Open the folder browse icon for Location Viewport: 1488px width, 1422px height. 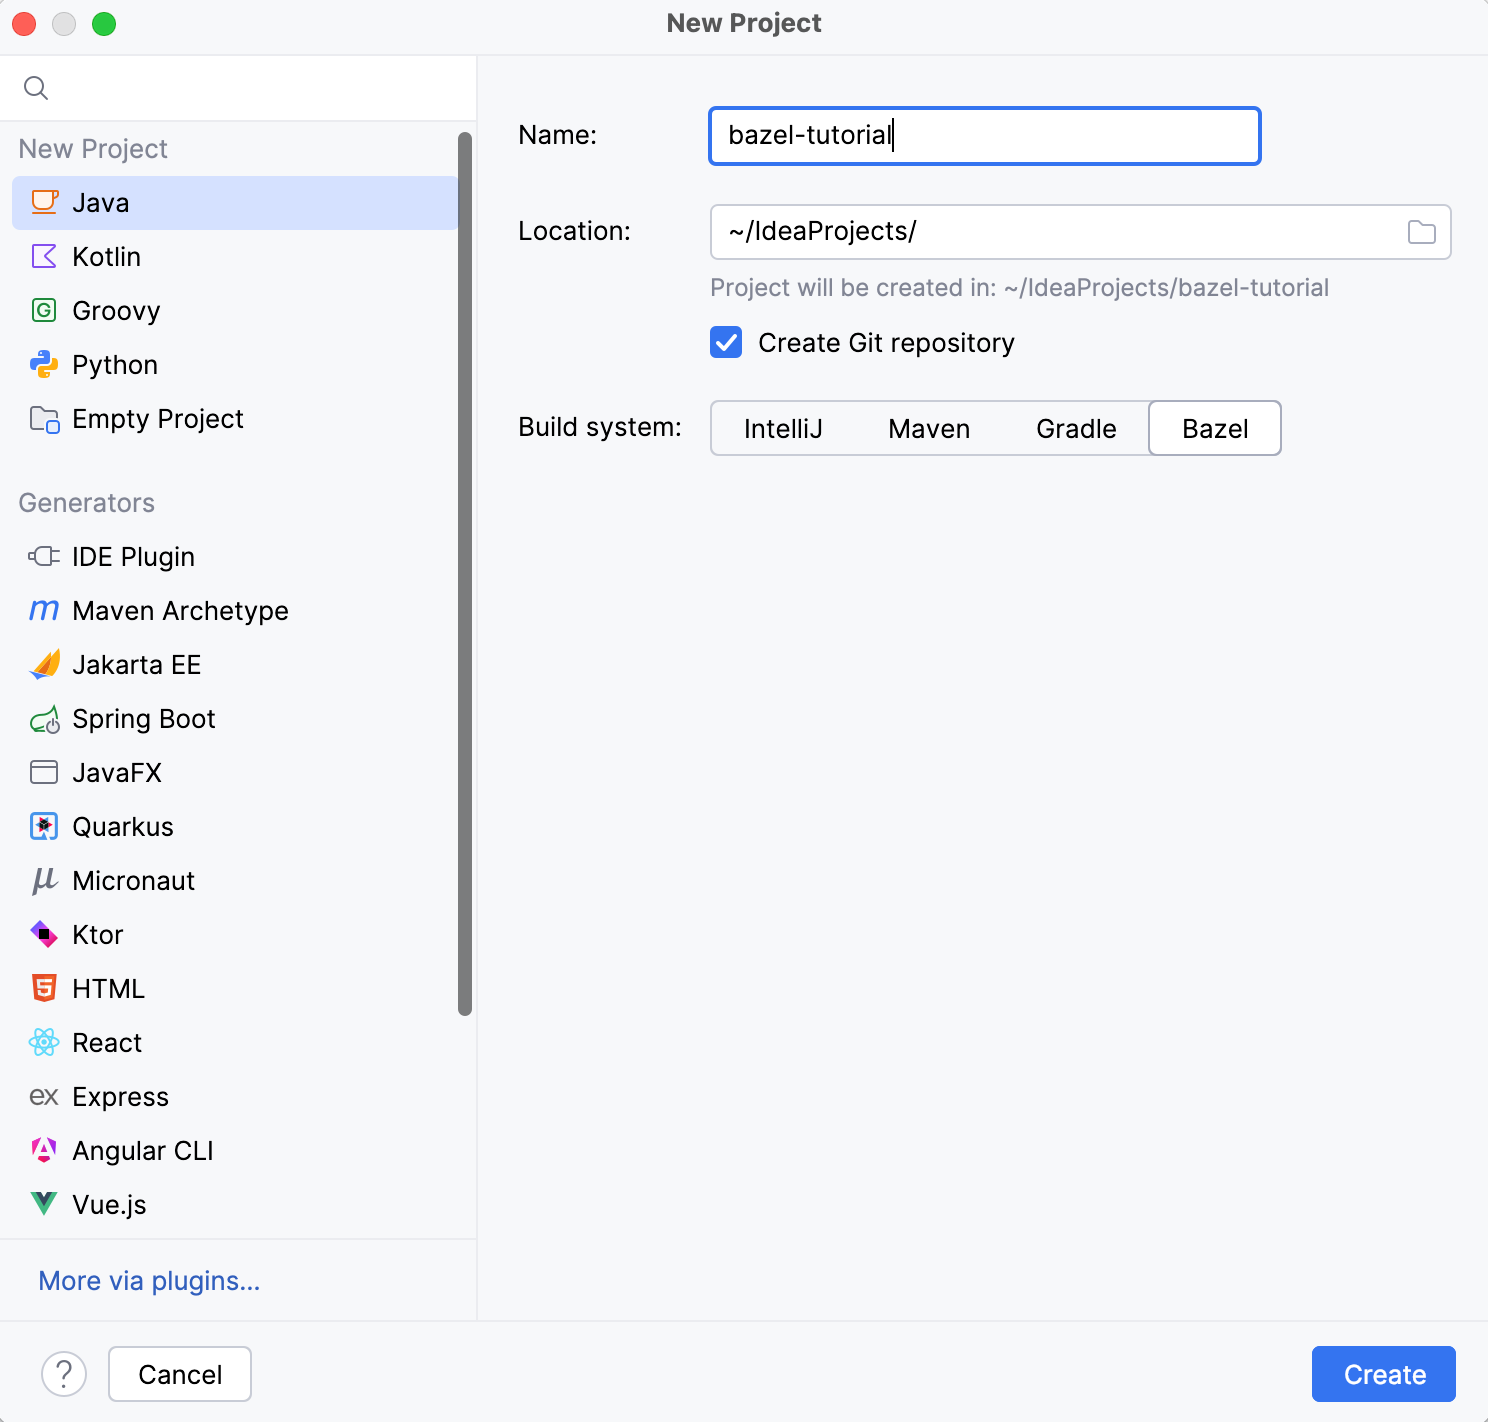click(1421, 232)
